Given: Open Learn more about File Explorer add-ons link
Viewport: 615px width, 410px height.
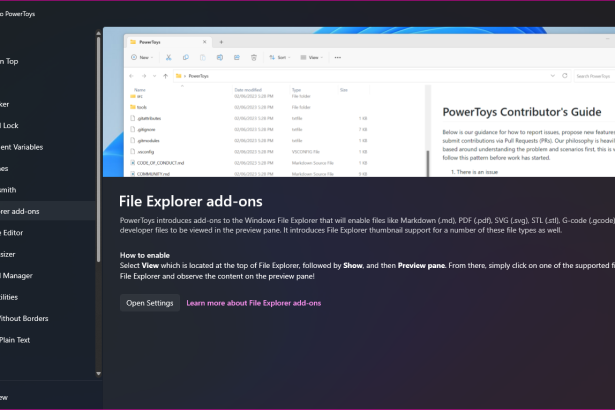Looking at the screenshot, I should coord(254,303).
